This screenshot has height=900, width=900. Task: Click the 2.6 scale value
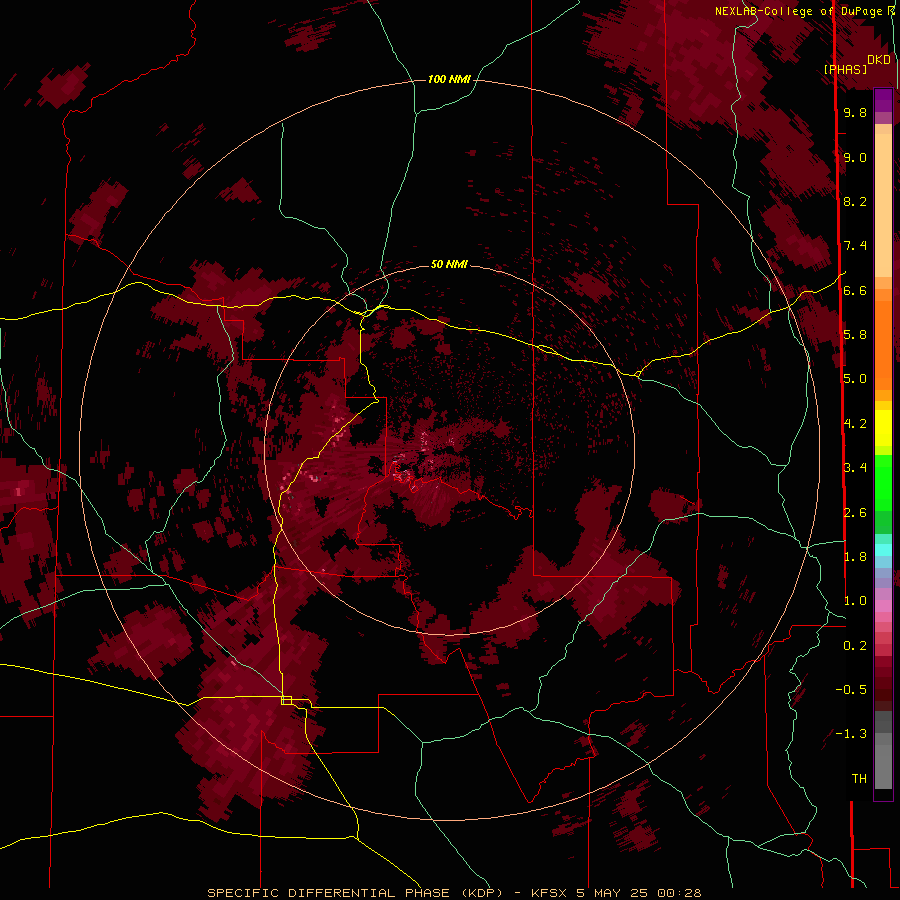(855, 513)
